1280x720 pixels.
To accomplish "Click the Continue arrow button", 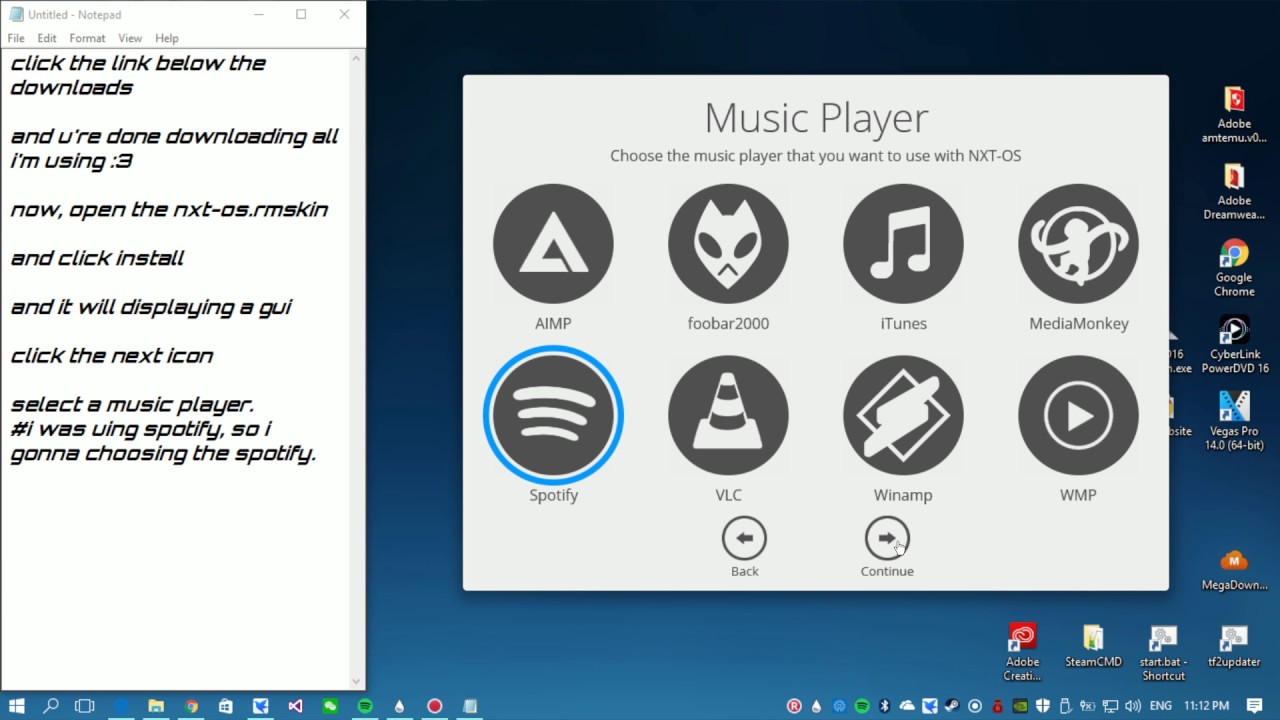I will pyautogui.click(x=887, y=540).
